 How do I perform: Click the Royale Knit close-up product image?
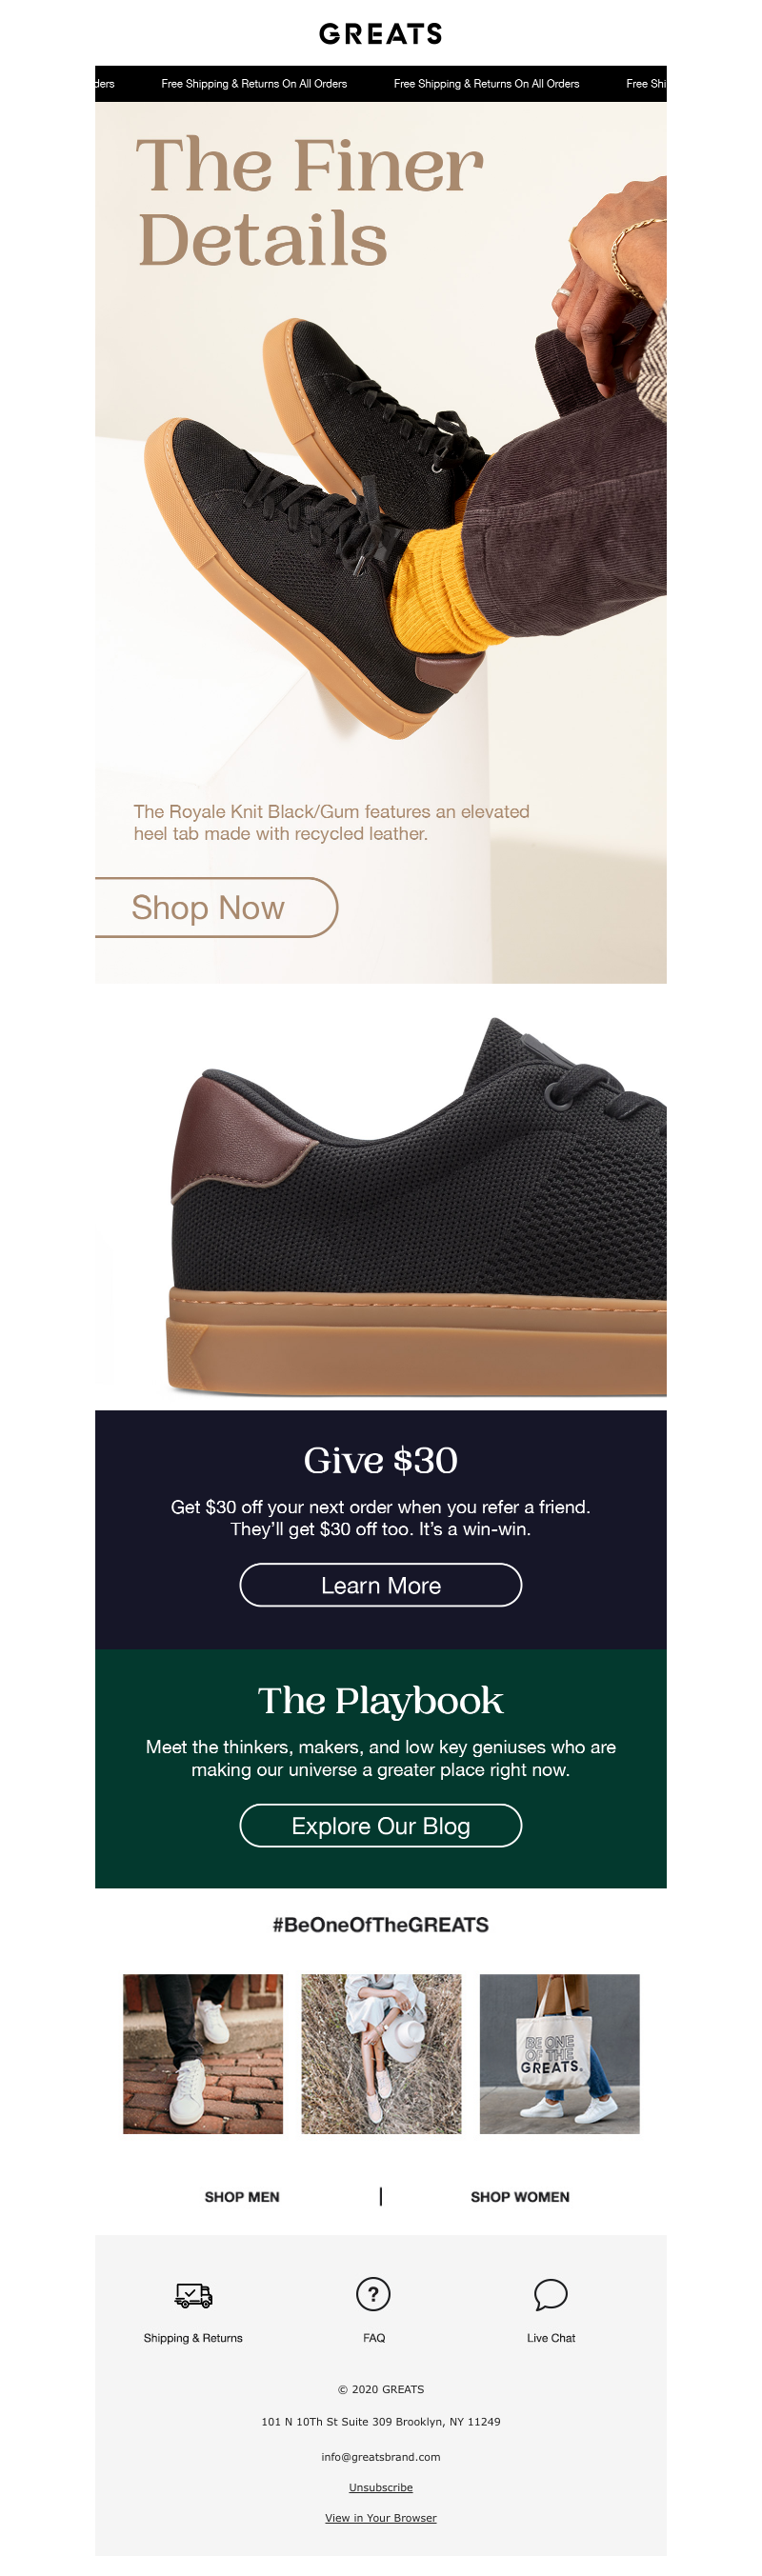415,1205
